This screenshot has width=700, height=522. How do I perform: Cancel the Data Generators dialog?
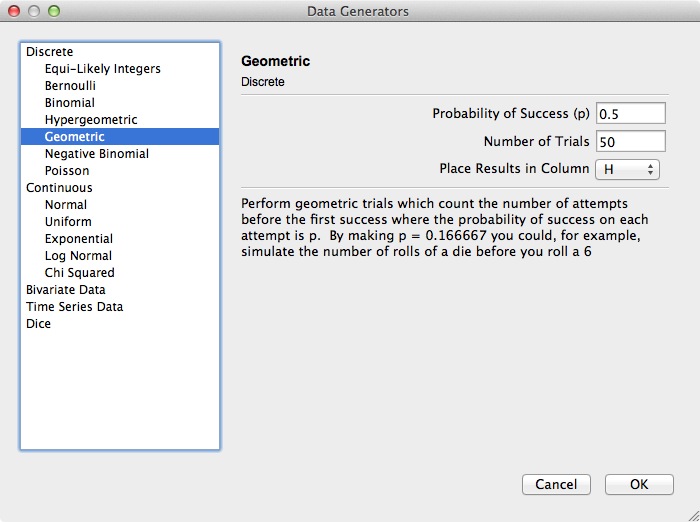pyautogui.click(x=556, y=484)
